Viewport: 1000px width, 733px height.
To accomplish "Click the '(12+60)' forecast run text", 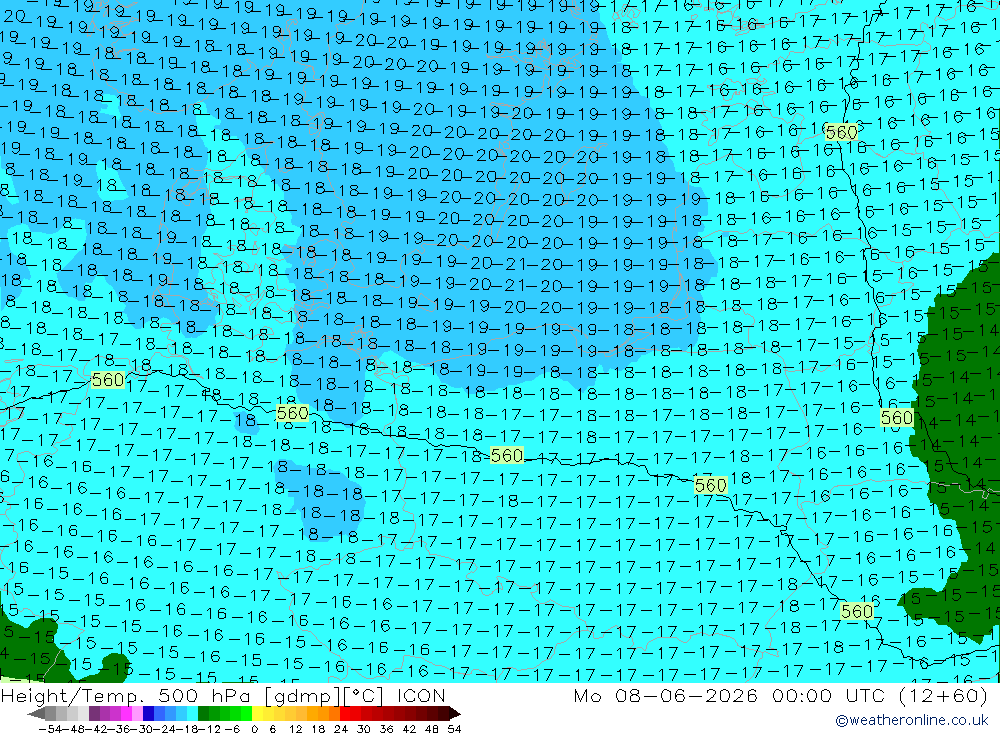I will 943,695.
